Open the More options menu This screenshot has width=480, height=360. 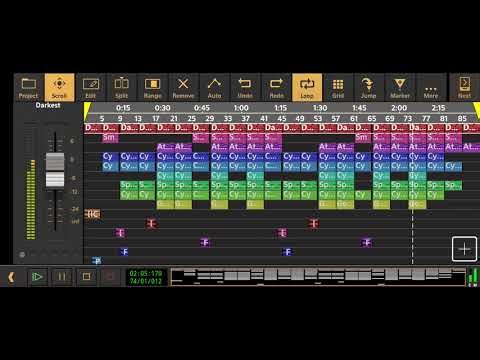(431, 87)
